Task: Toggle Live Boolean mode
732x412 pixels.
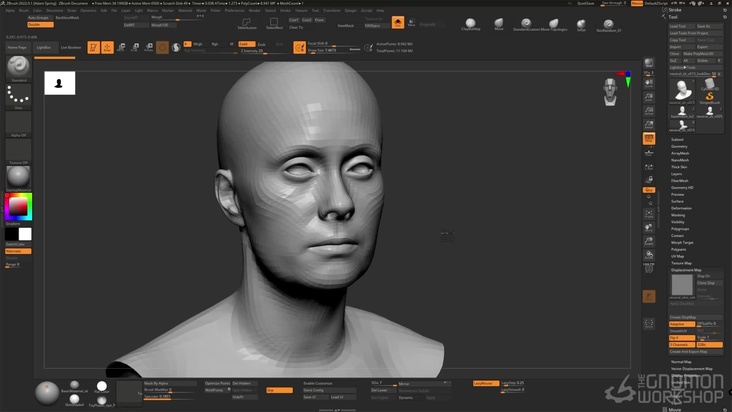Action: point(71,47)
